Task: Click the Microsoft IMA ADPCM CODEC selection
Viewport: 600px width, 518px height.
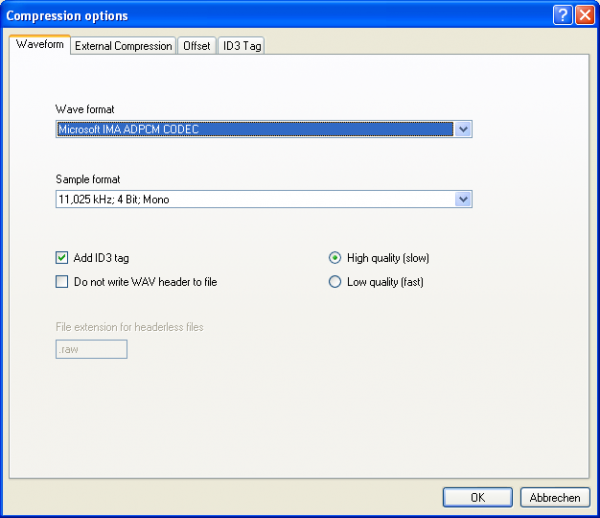Action: pos(254,129)
